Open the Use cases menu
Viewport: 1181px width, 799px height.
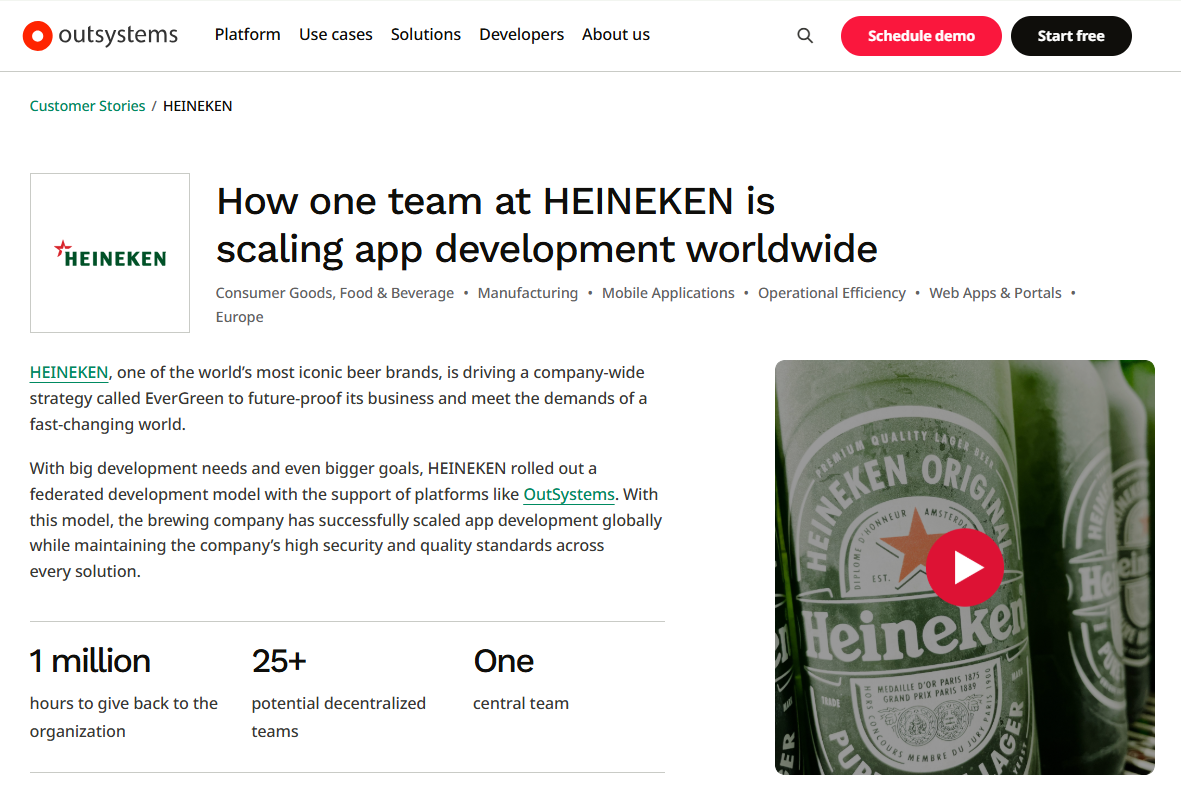coord(335,34)
